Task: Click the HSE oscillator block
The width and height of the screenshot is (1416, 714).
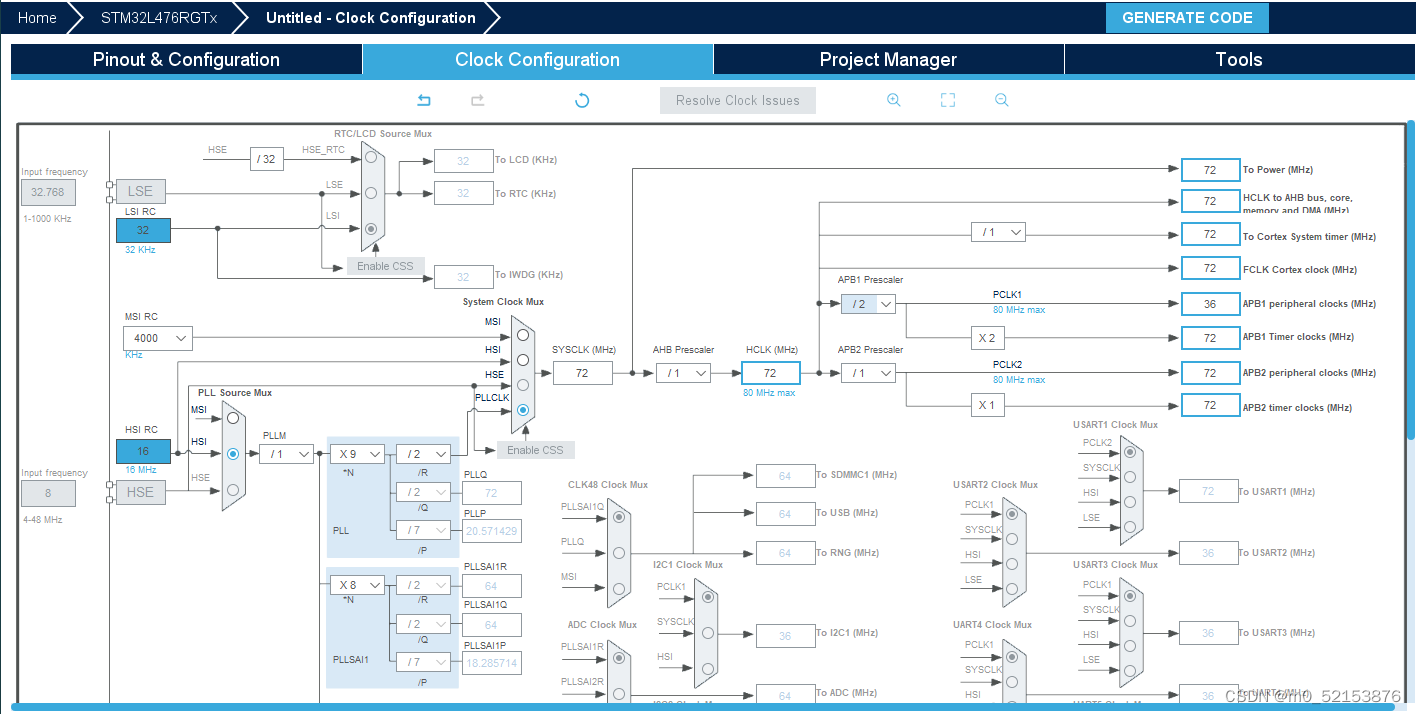Action: click(140, 492)
